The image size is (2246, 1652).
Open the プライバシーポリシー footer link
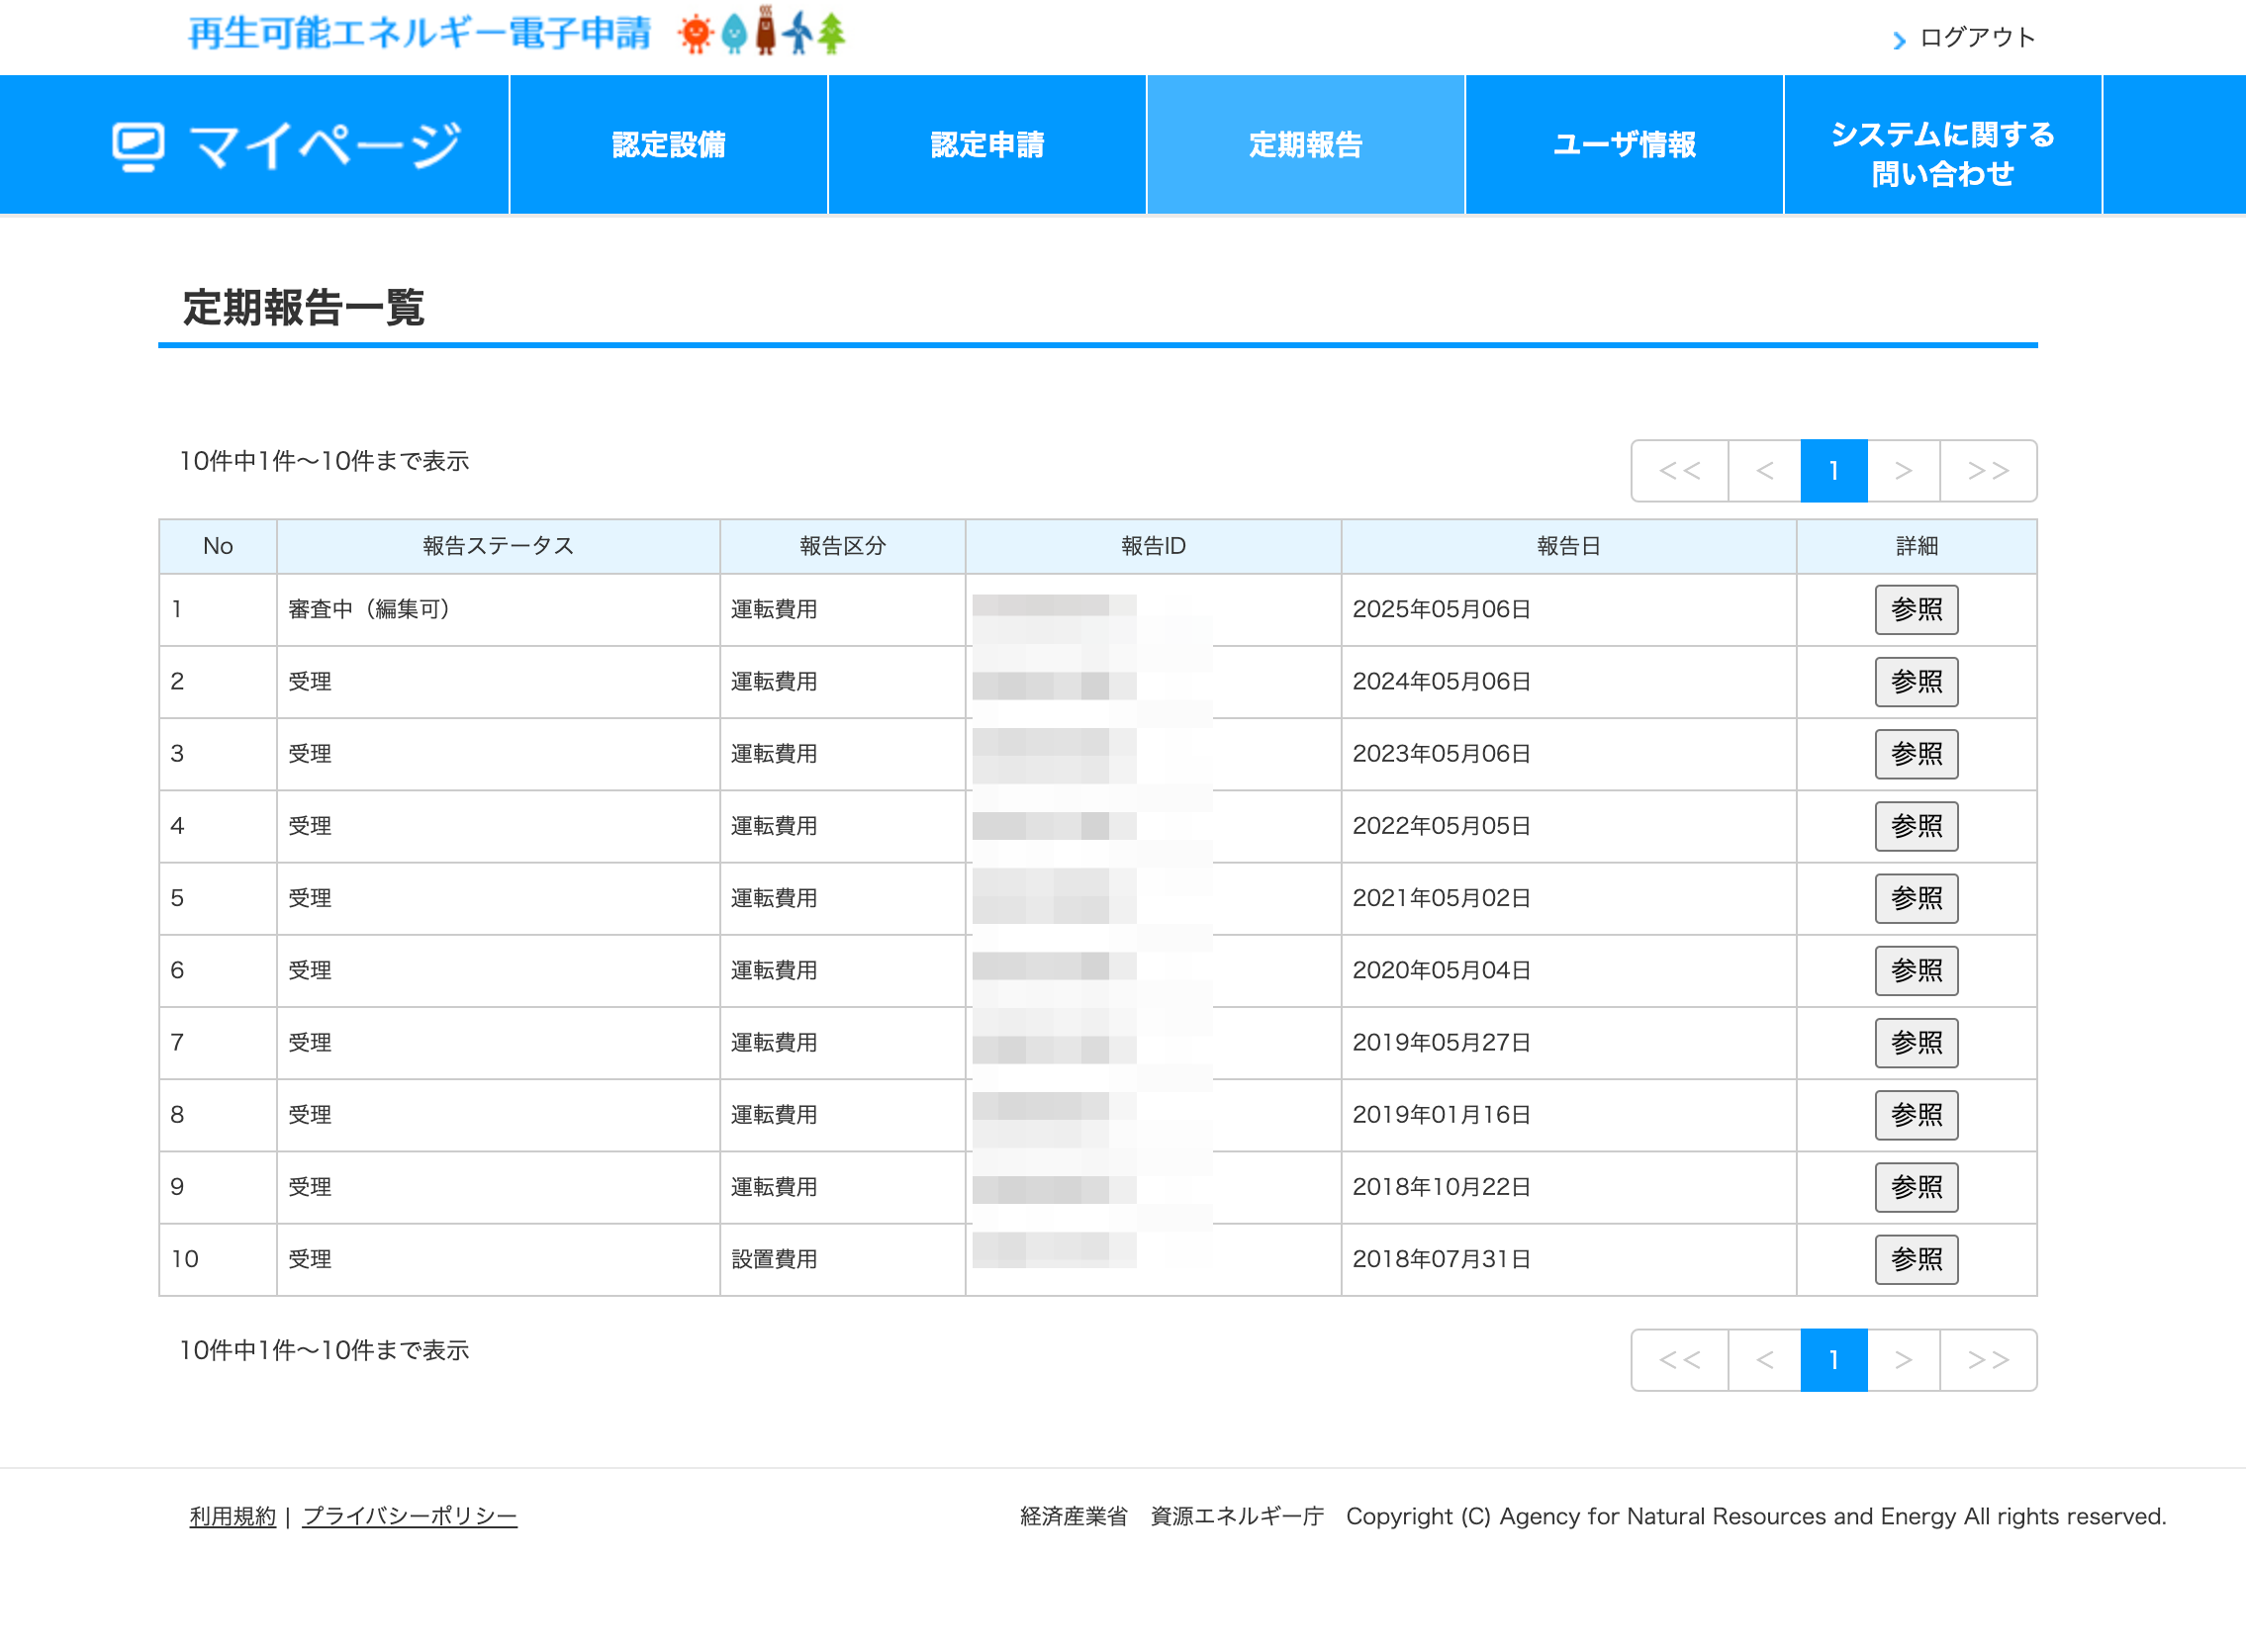click(409, 1516)
